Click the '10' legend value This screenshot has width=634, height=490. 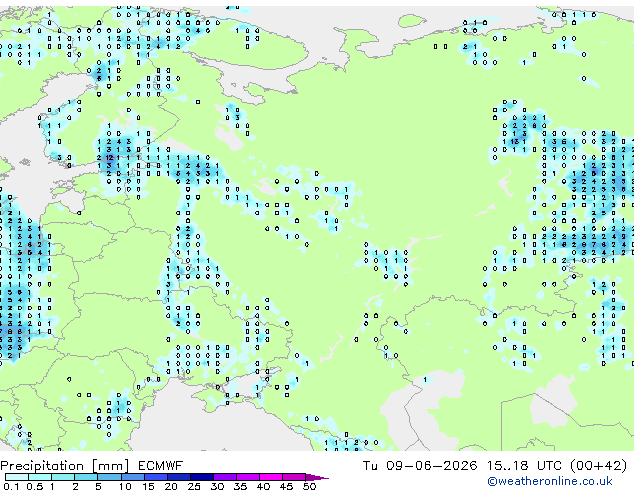point(125,486)
